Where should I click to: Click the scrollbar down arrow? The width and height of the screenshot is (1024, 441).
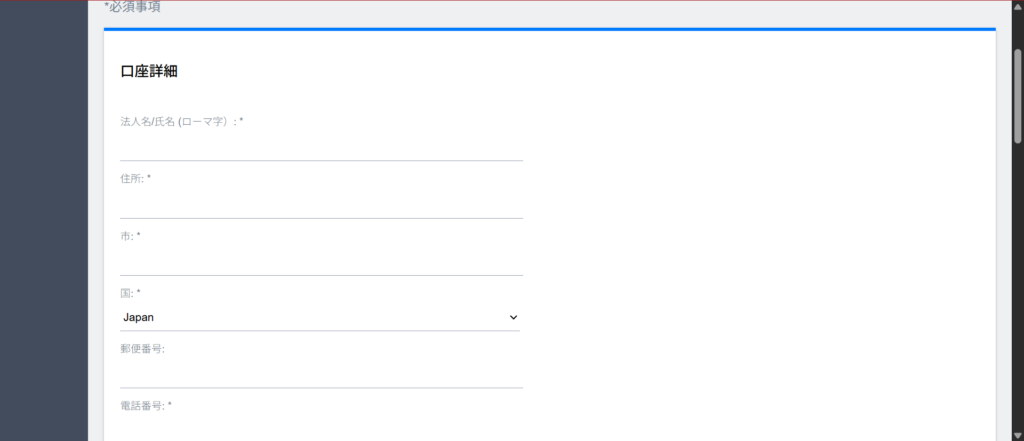point(1017,434)
